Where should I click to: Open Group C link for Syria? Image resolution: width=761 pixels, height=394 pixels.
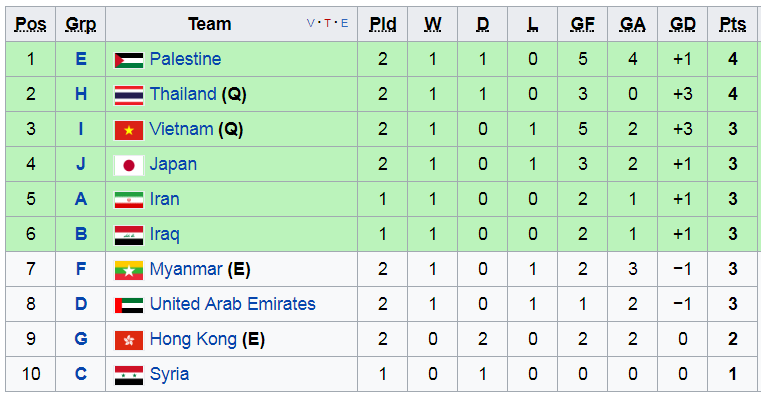tap(81, 374)
